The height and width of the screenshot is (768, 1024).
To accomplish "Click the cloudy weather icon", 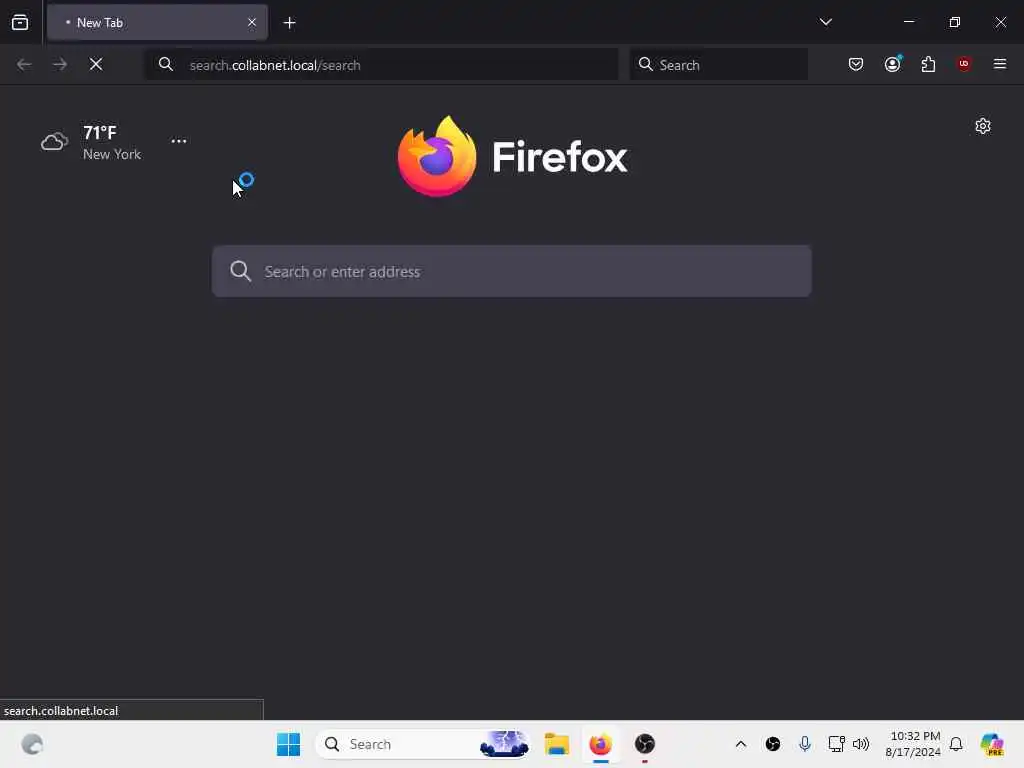I will (54, 142).
